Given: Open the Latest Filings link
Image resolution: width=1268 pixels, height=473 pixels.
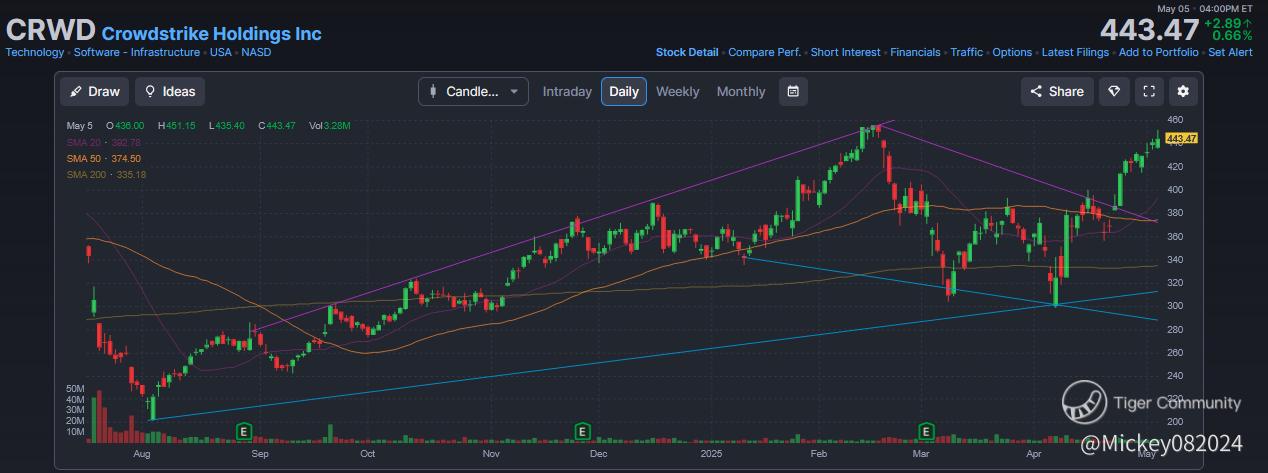Looking at the screenshot, I should click(1075, 52).
